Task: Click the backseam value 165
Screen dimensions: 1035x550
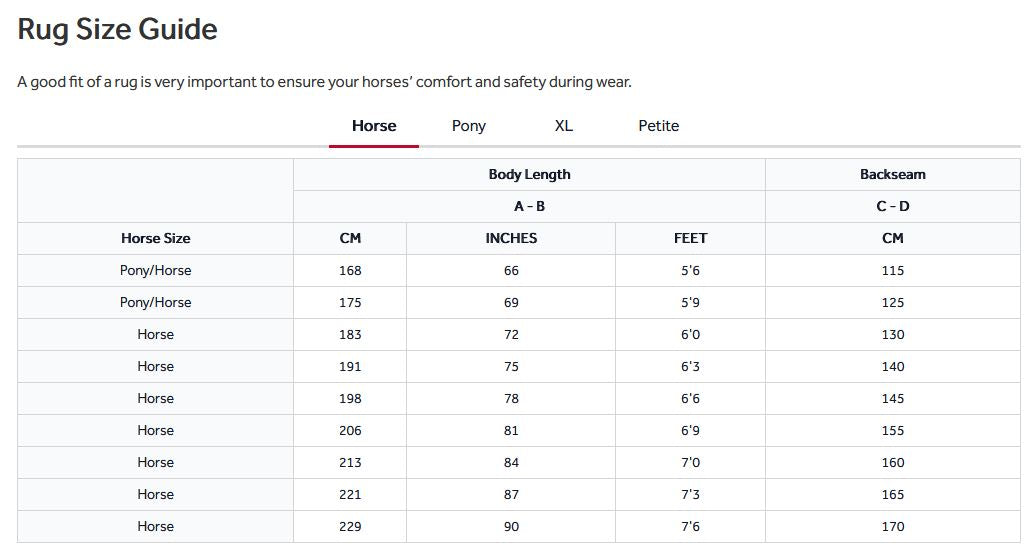Action: [892, 495]
